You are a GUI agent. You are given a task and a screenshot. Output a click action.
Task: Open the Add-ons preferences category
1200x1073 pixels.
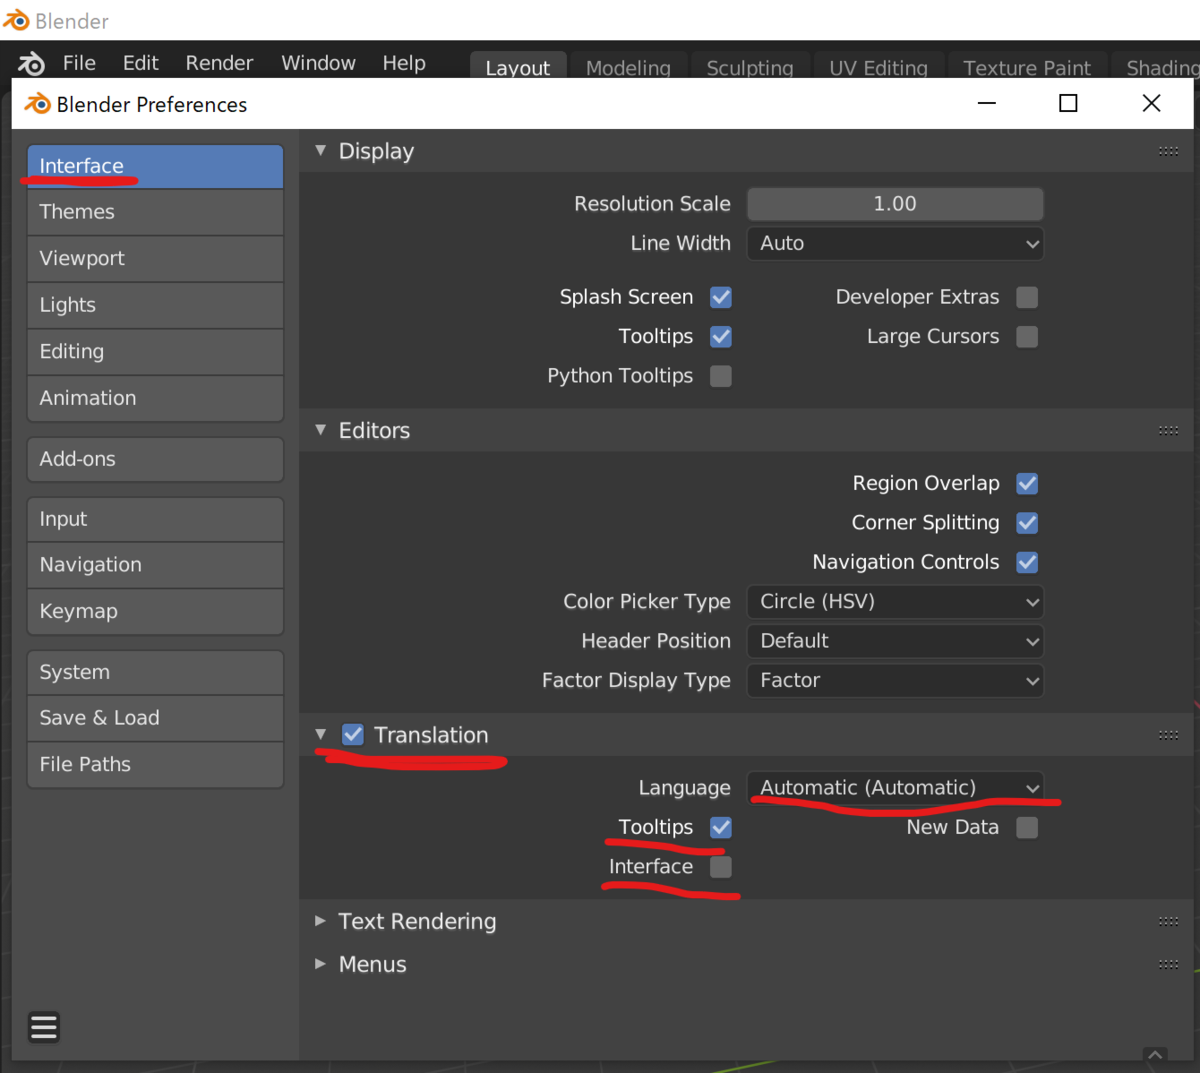[x=155, y=459]
